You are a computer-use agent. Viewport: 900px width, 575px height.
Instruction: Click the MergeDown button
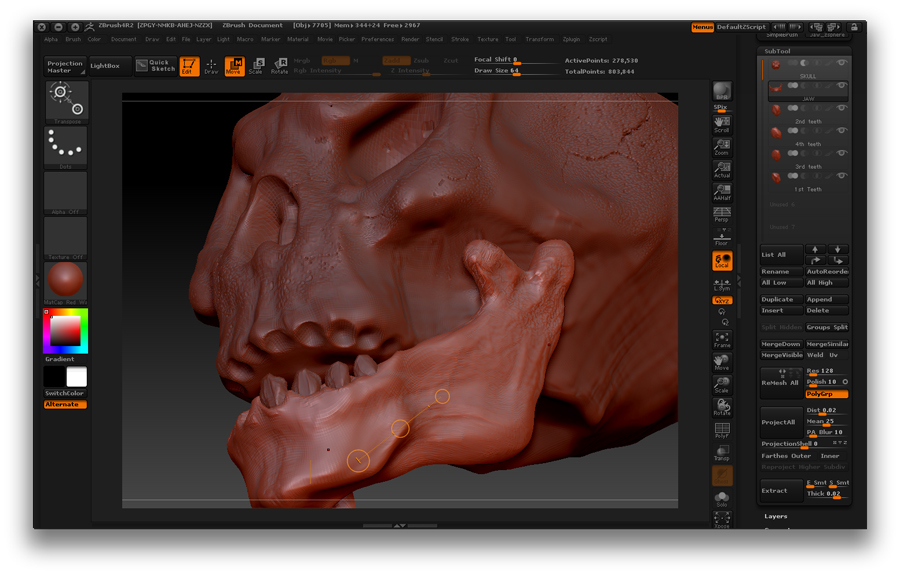click(781, 344)
